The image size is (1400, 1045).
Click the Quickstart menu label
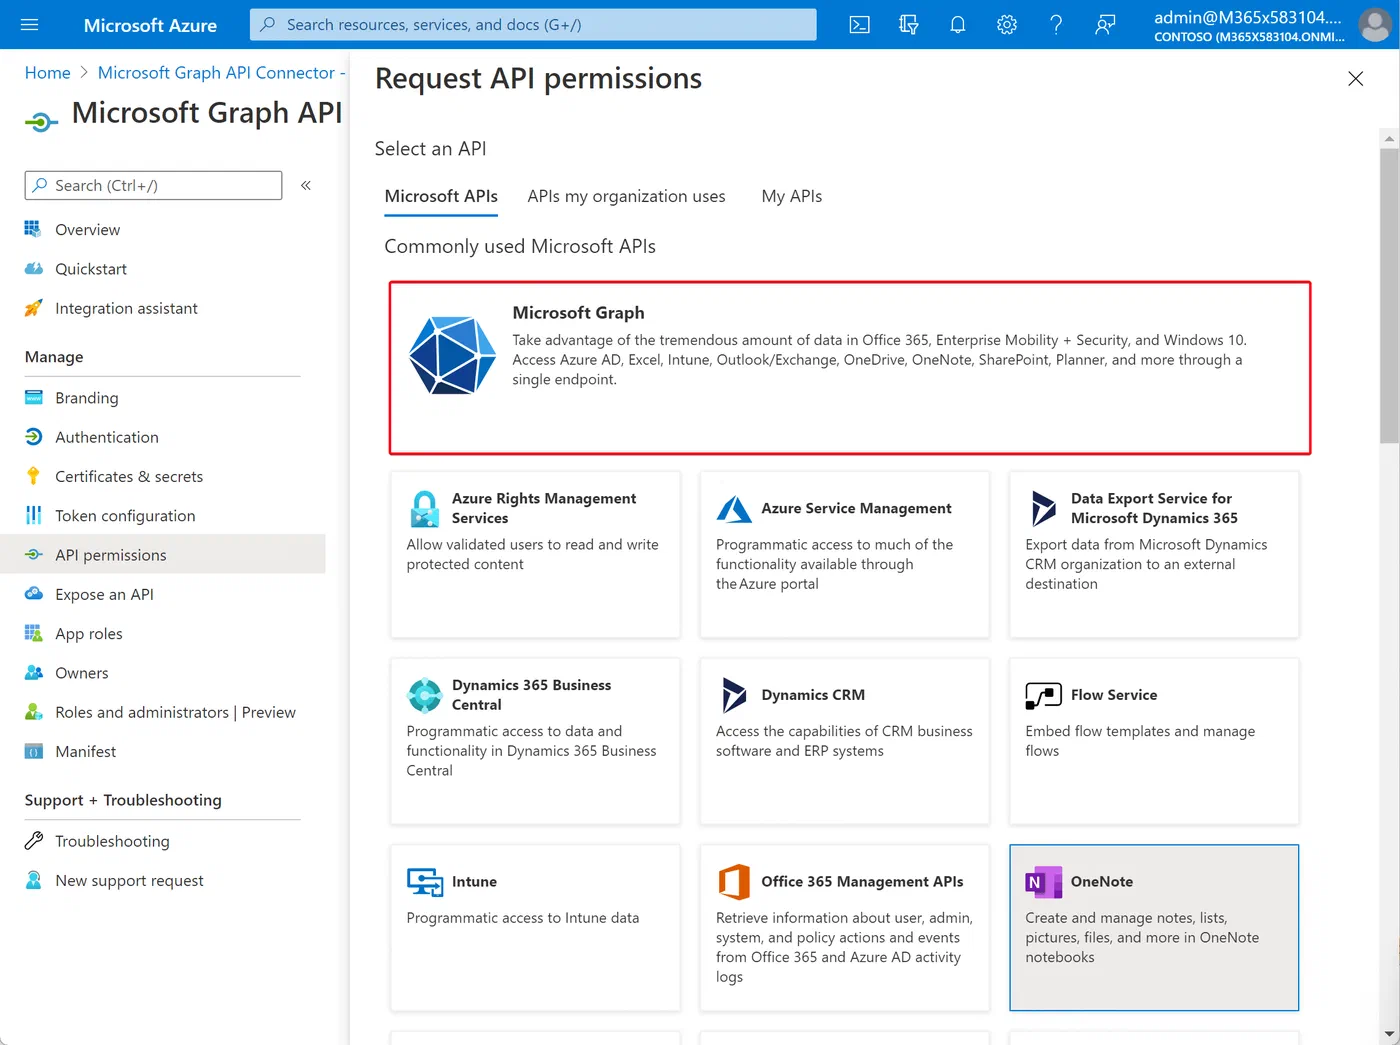(x=91, y=269)
